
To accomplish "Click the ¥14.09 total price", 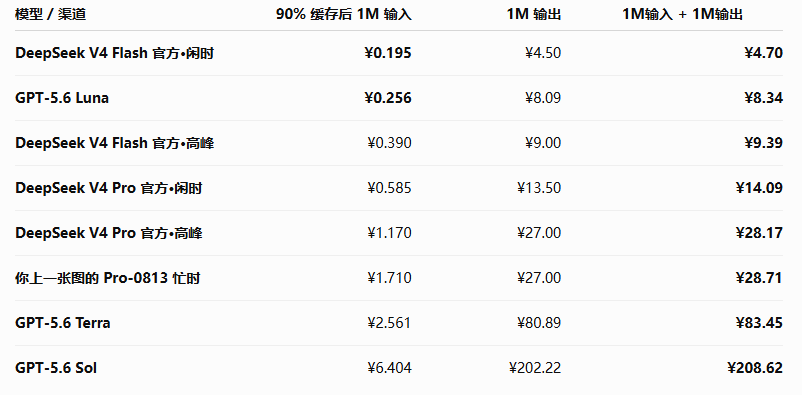I will pyautogui.click(x=760, y=188).
